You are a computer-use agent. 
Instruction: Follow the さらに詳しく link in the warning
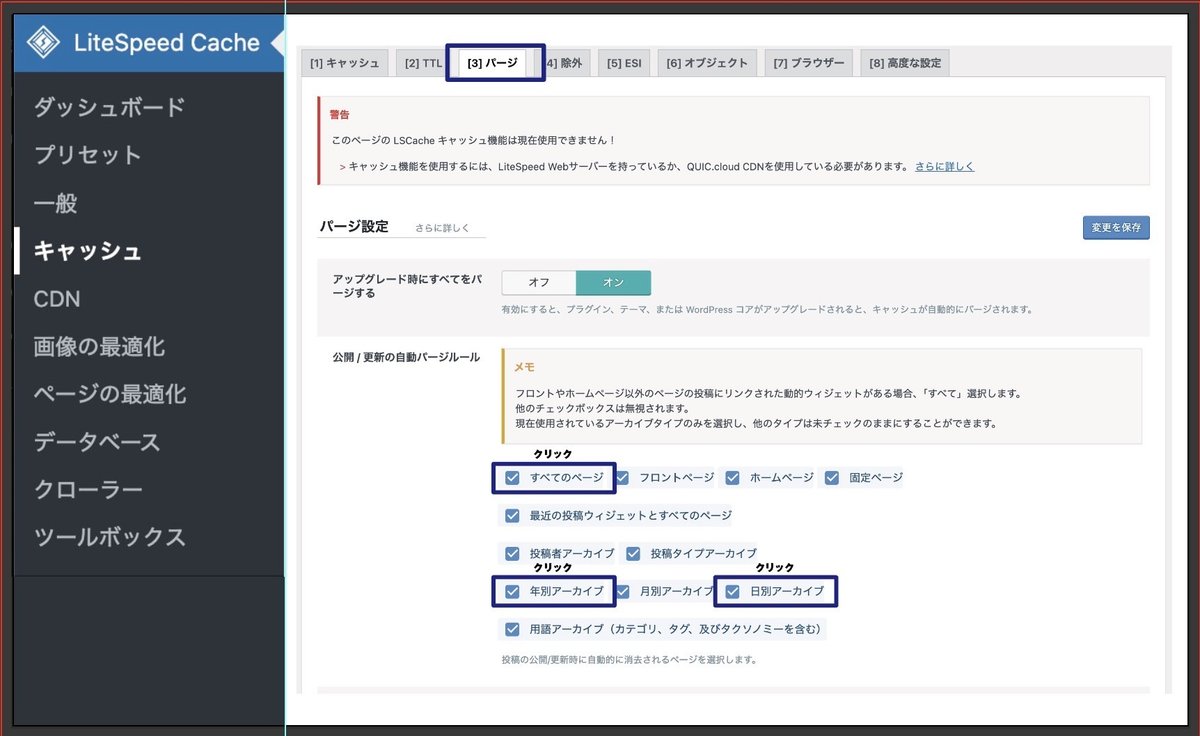coord(944,166)
